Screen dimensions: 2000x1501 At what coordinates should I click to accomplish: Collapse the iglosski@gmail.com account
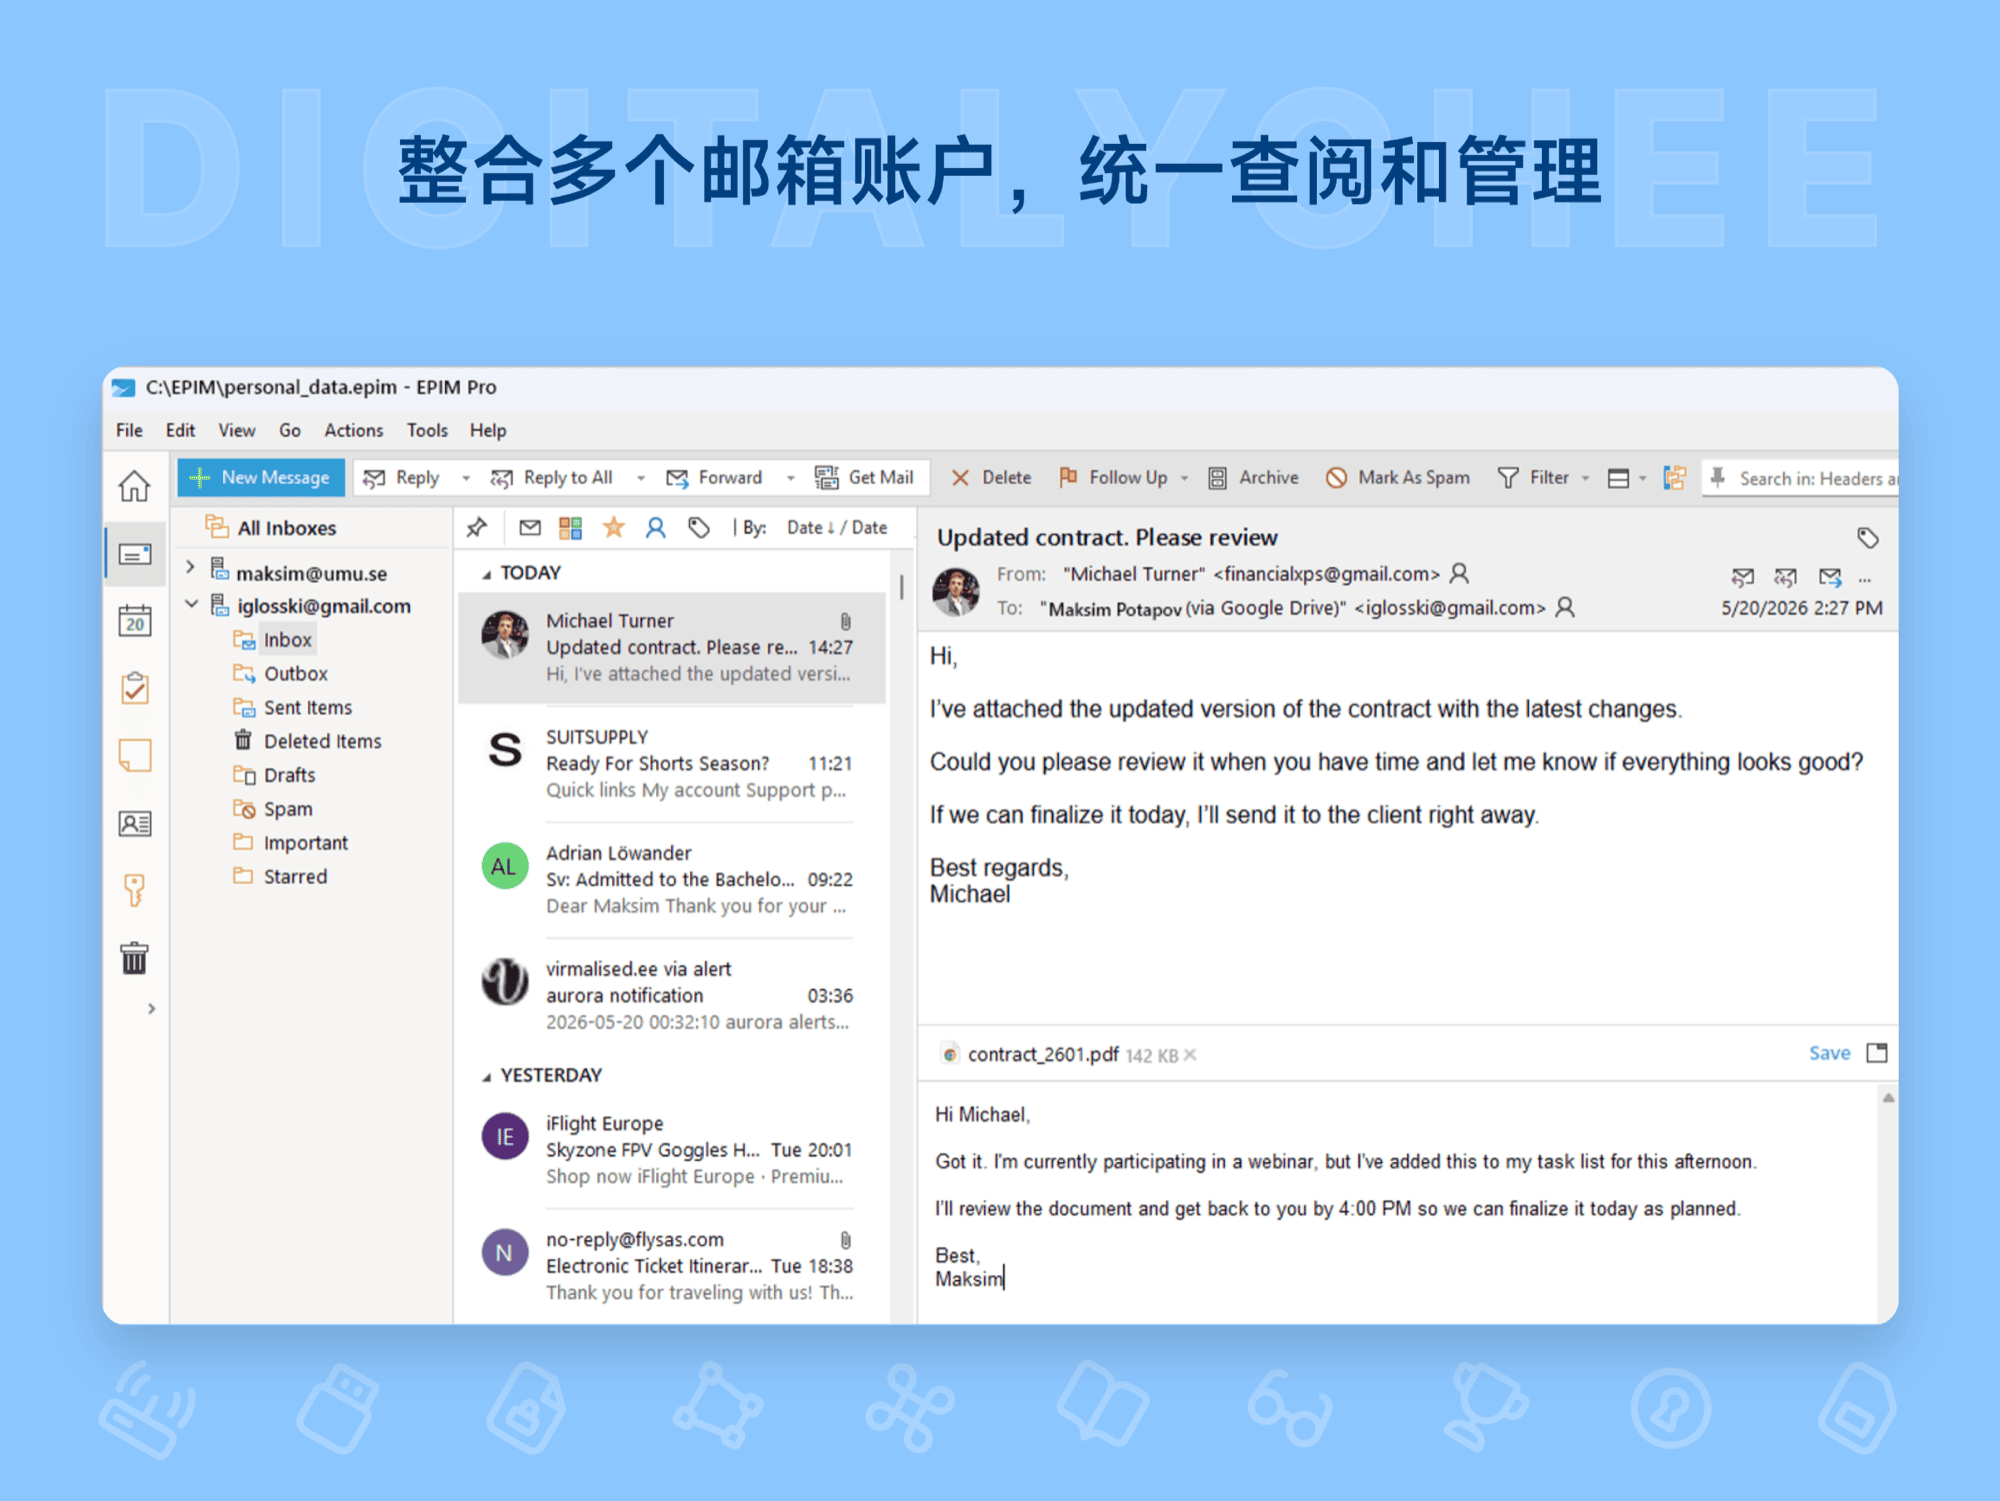[x=191, y=604]
